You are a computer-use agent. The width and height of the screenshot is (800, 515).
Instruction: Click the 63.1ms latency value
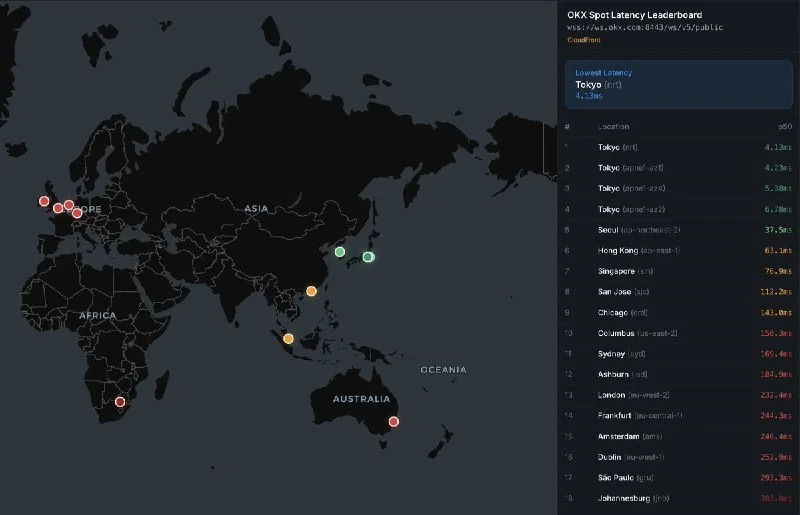778,251
